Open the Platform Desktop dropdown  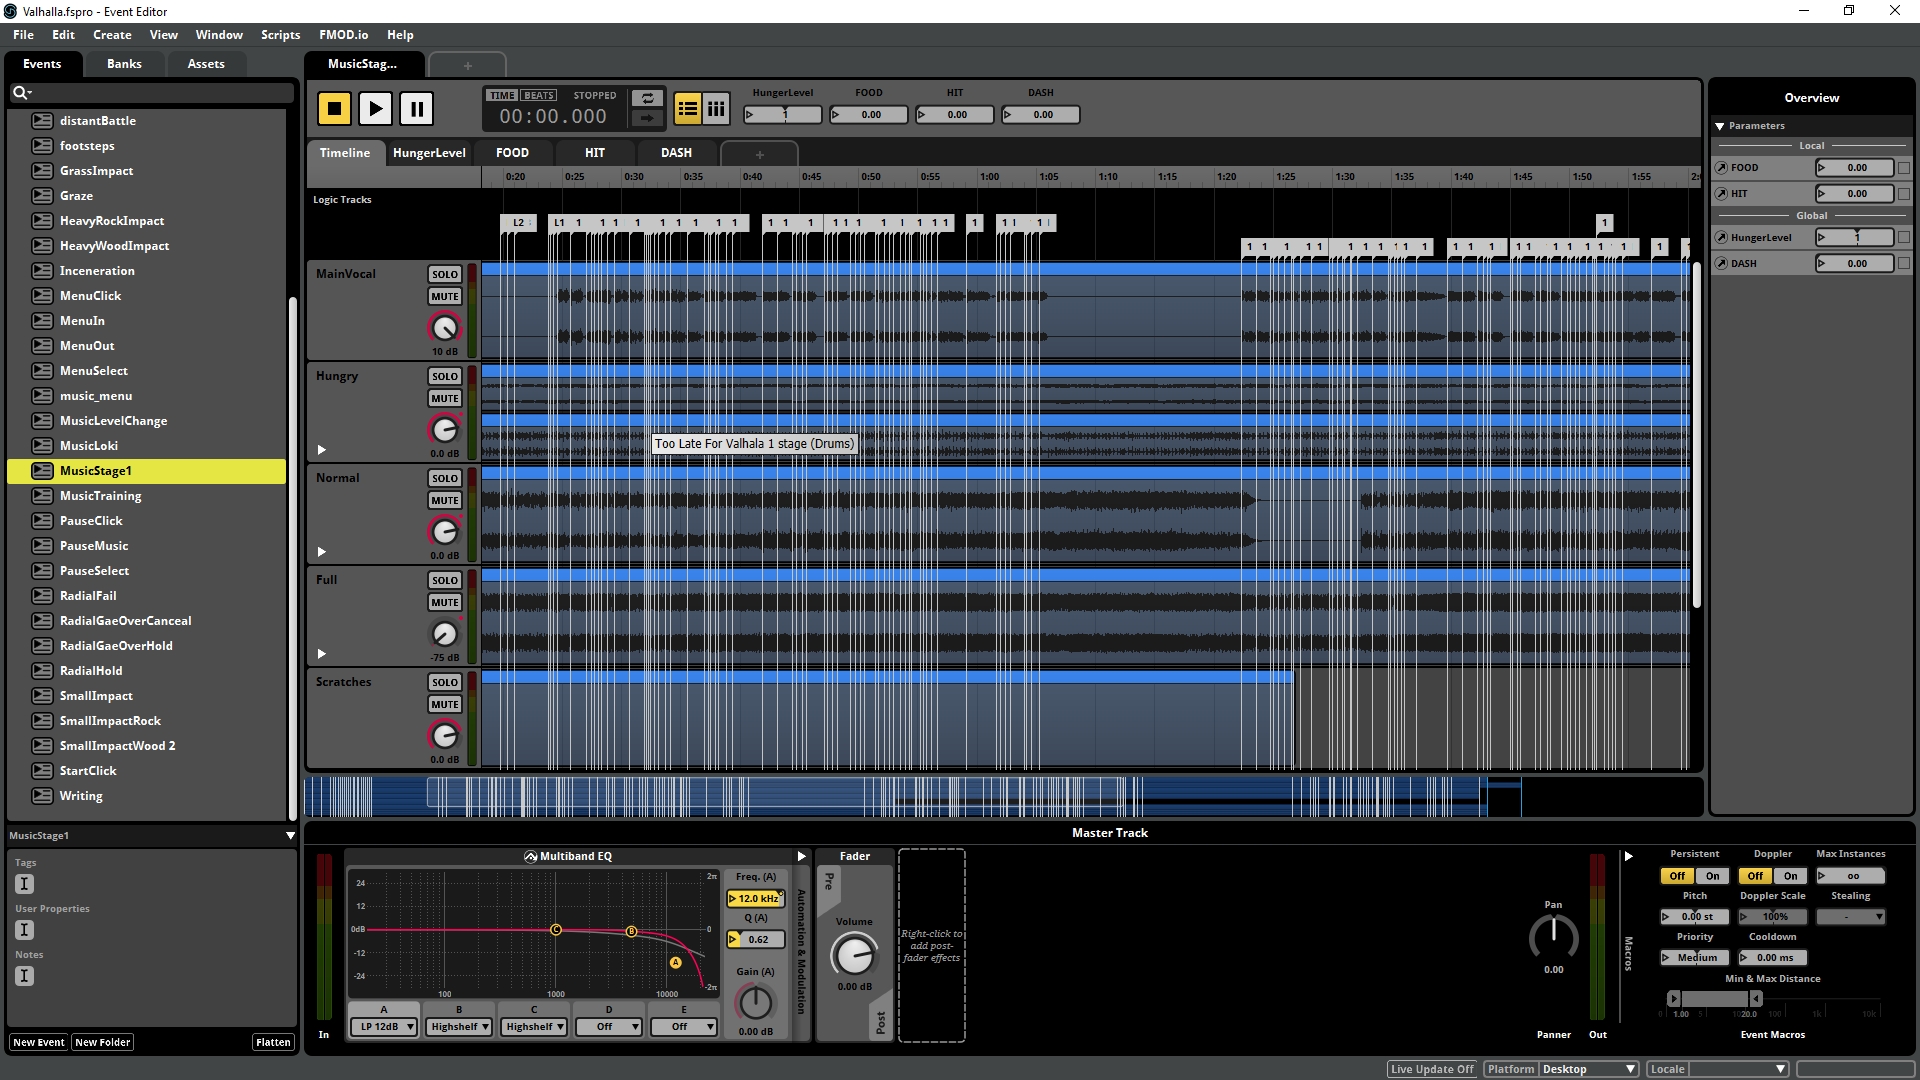pos(1588,1069)
